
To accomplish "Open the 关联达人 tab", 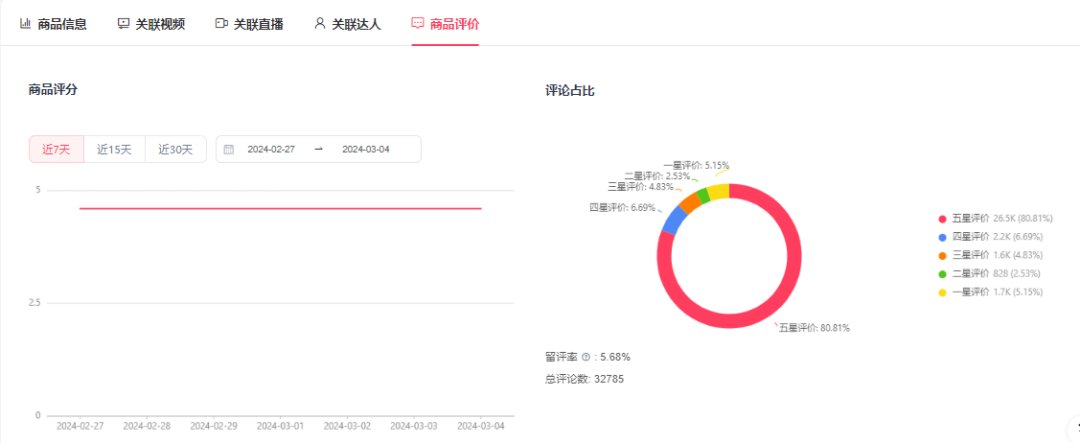I will (347, 24).
